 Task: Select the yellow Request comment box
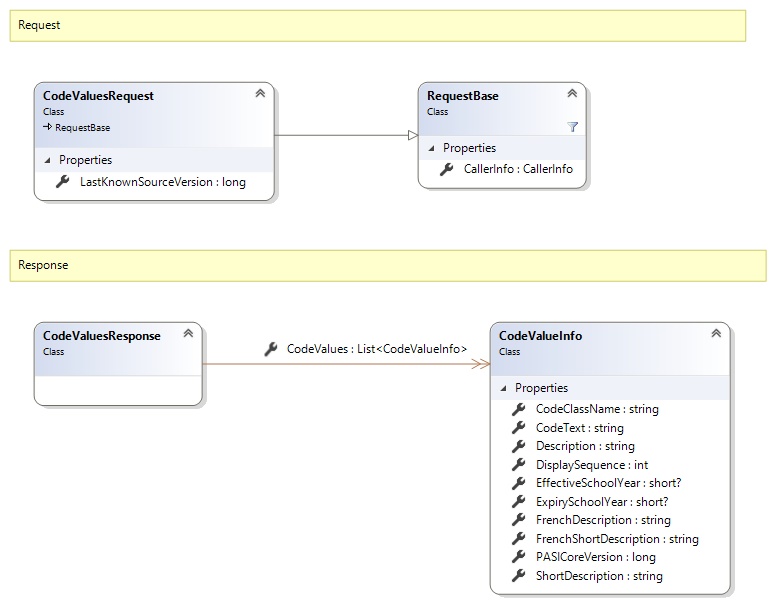[378, 26]
